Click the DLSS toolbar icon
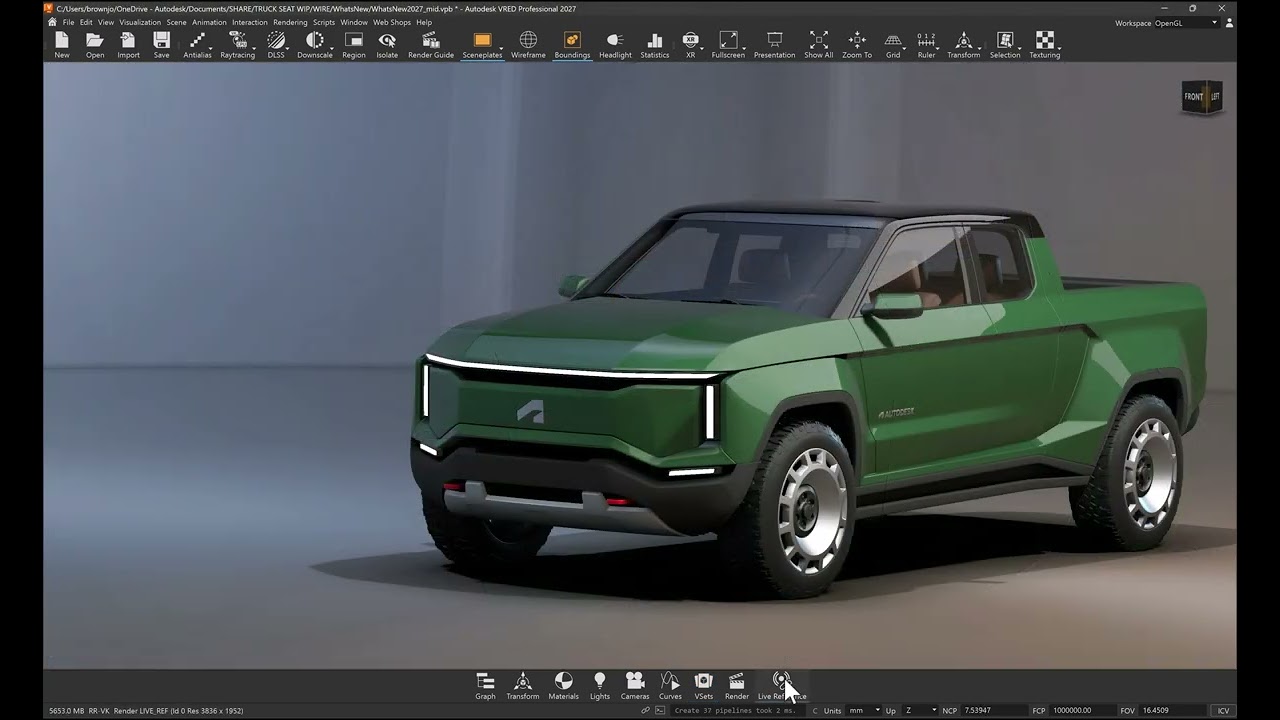Image resolution: width=1280 pixels, height=720 pixels. pyautogui.click(x=276, y=44)
